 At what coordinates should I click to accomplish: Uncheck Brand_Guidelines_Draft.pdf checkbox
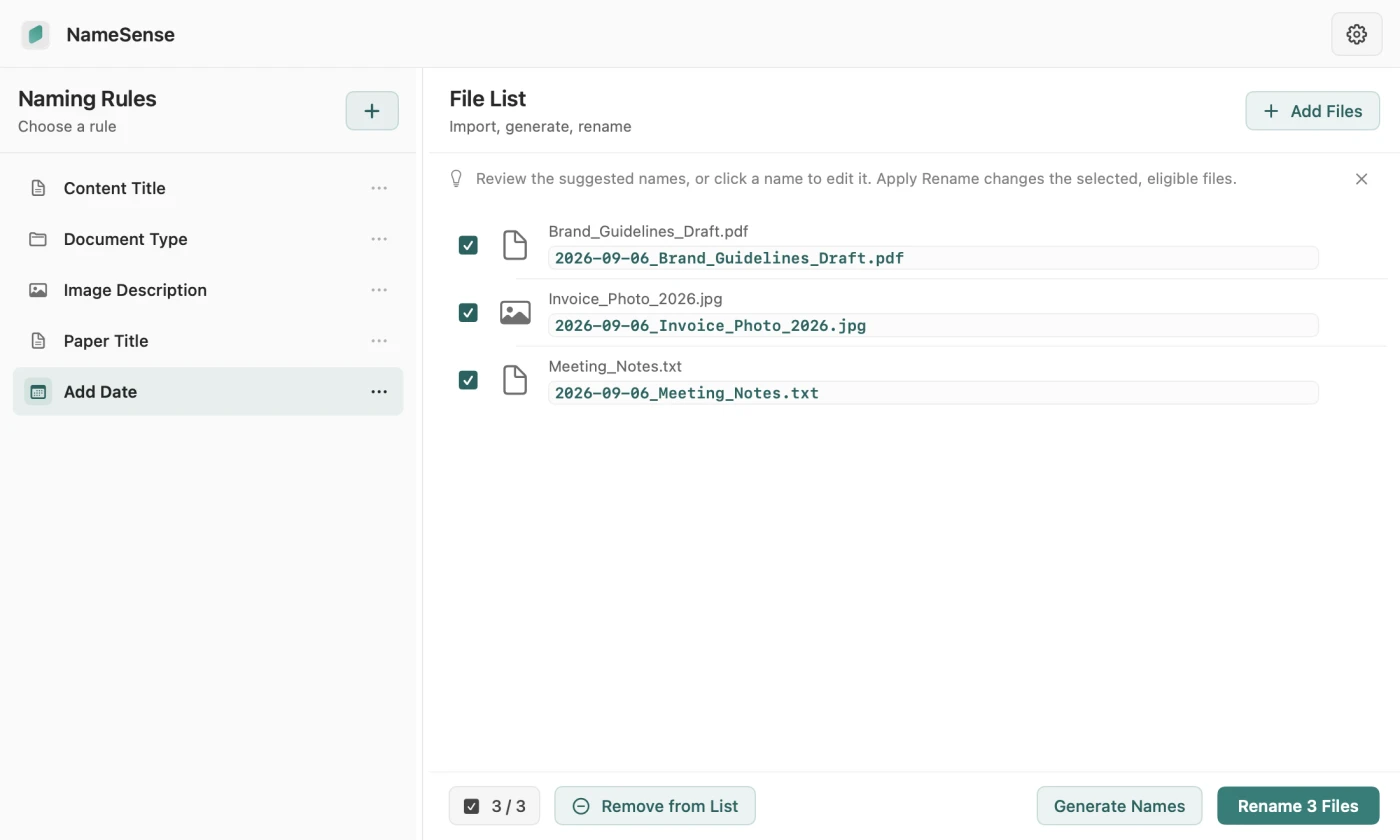click(468, 245)
